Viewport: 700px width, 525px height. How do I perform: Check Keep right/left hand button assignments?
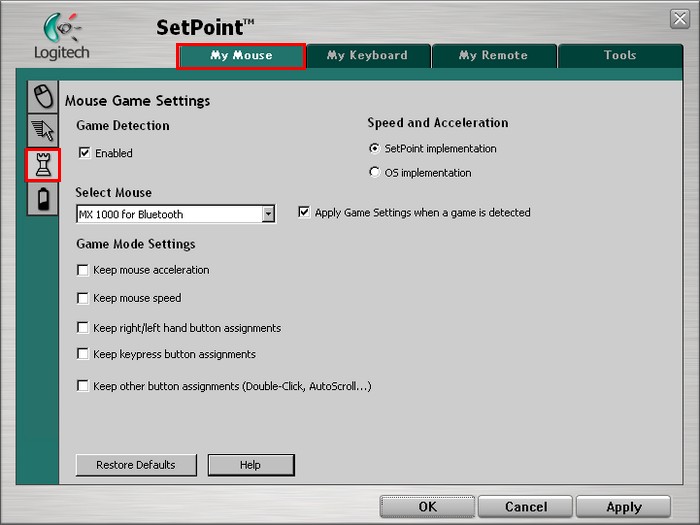83,328
